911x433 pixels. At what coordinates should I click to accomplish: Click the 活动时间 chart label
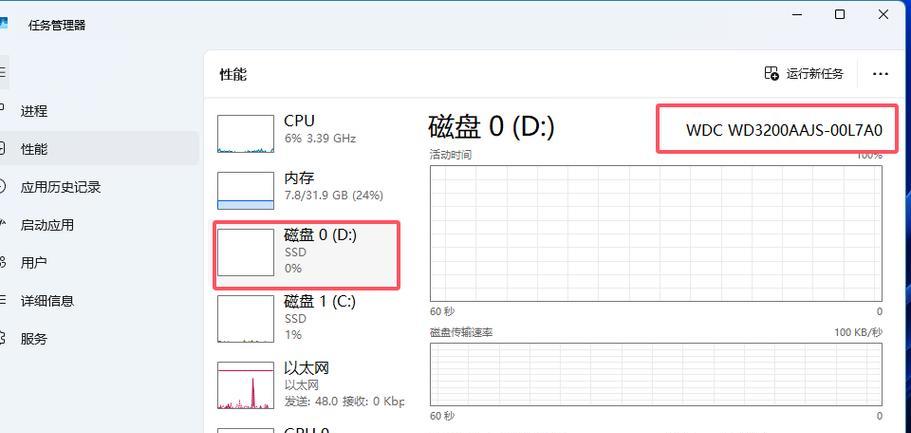coord(451,155)
